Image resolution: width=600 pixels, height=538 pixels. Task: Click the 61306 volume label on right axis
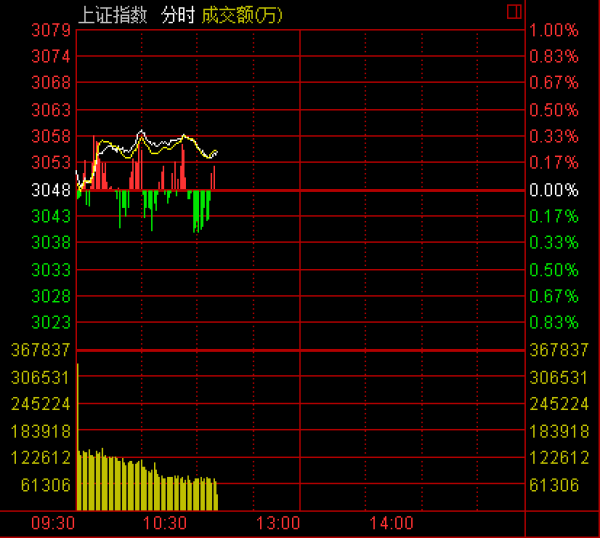click(x=557, y=484)
